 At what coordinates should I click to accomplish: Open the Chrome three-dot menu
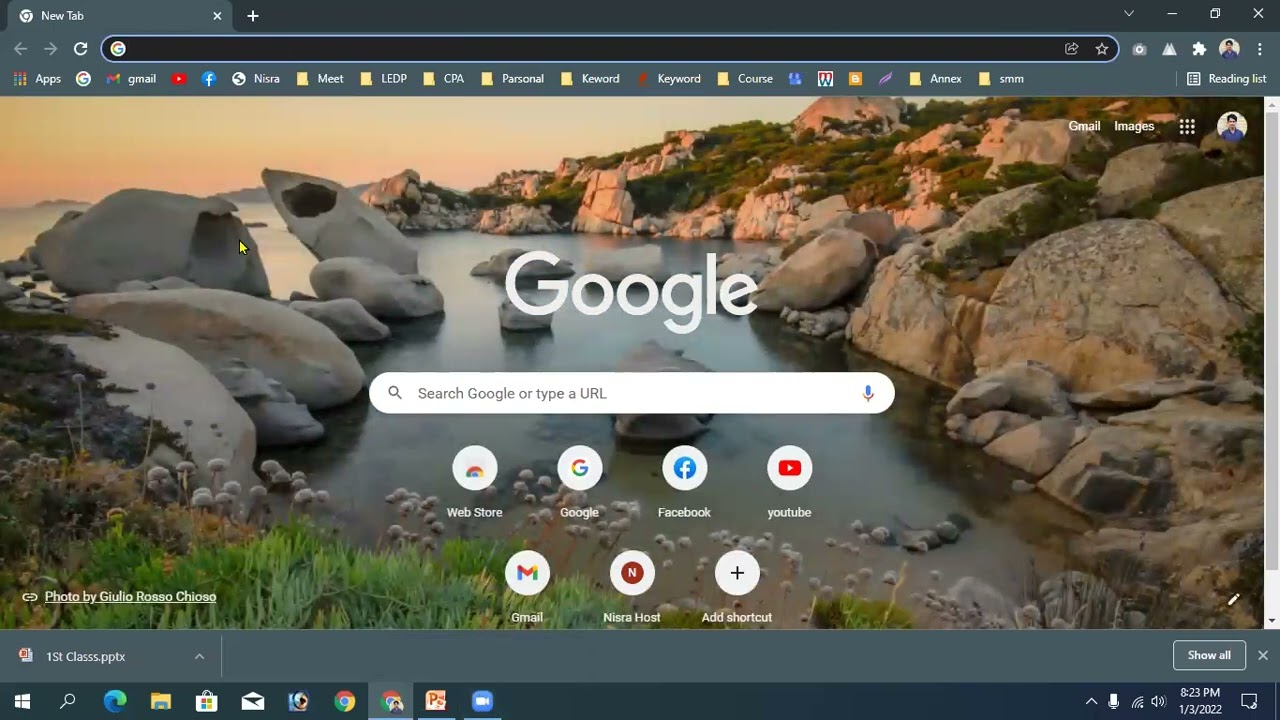click(x=1259, y=49)
